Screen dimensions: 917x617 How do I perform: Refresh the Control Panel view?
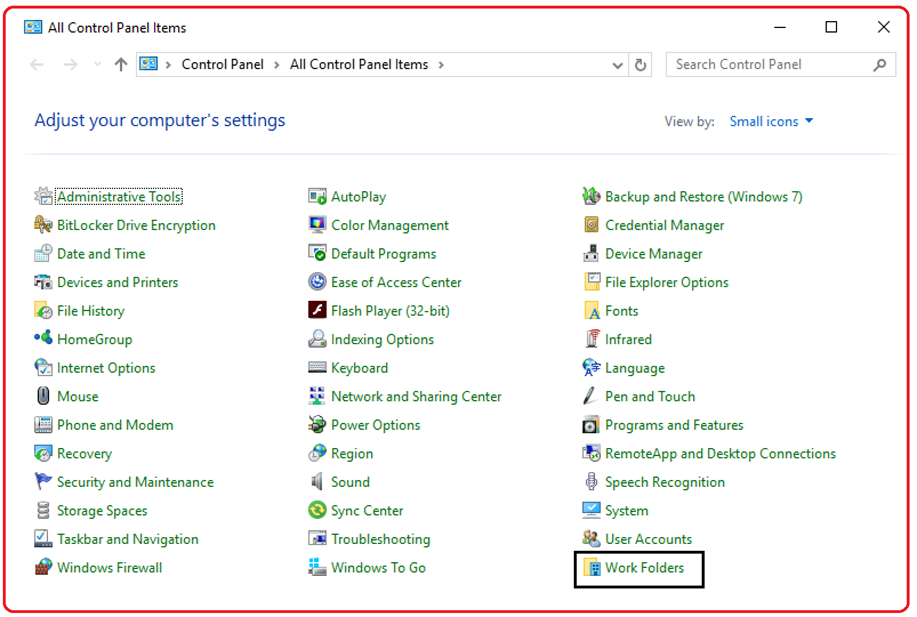click(x=640, y=65)
